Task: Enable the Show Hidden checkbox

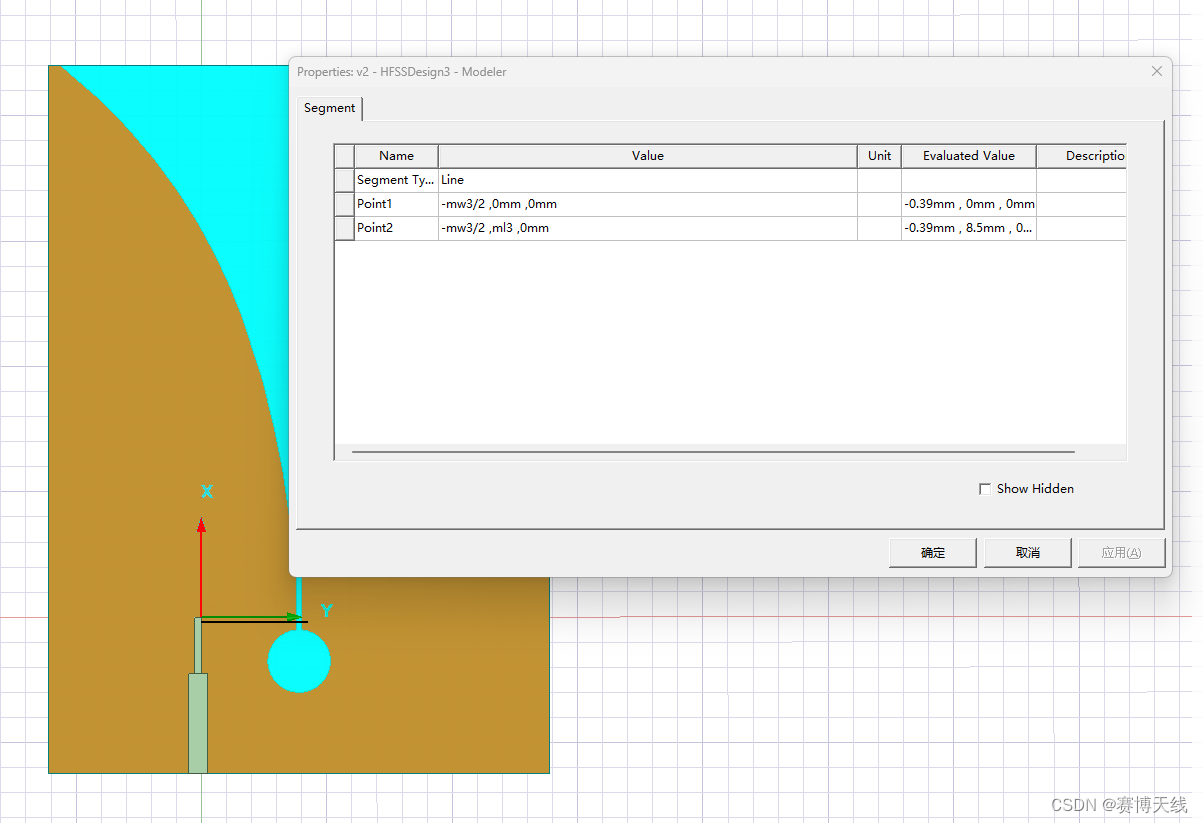Action: (x=985, y=489)
